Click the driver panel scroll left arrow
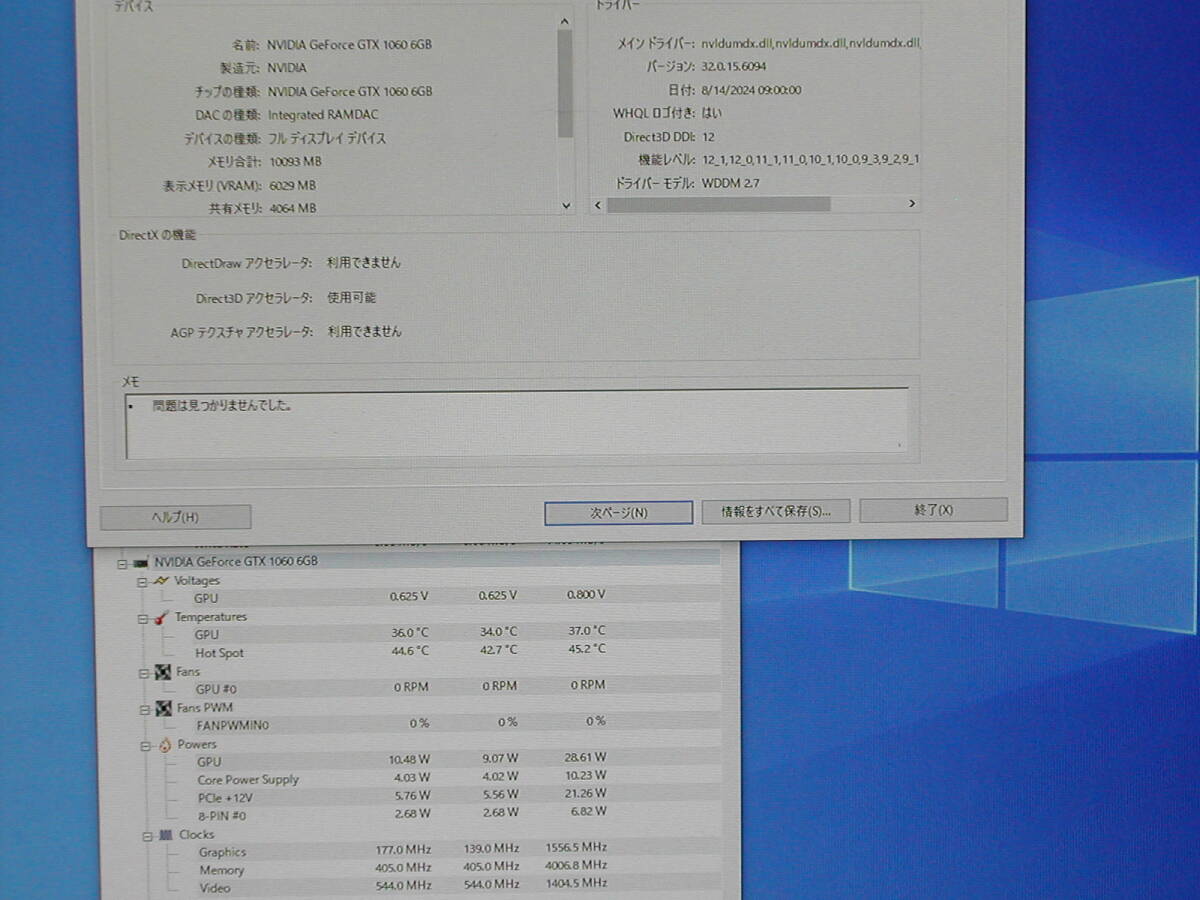 tap(597, 204)
